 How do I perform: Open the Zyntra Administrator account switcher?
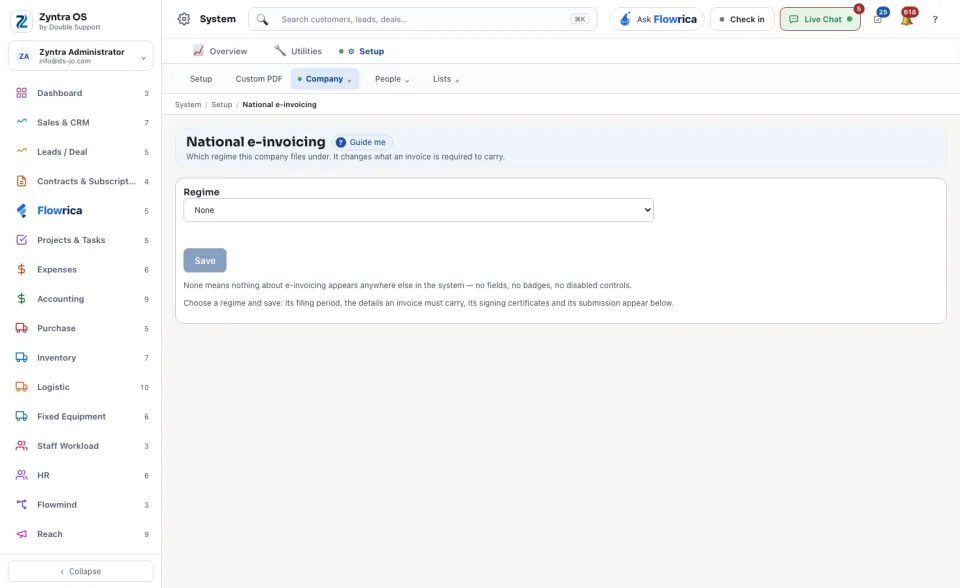[81, 56]
